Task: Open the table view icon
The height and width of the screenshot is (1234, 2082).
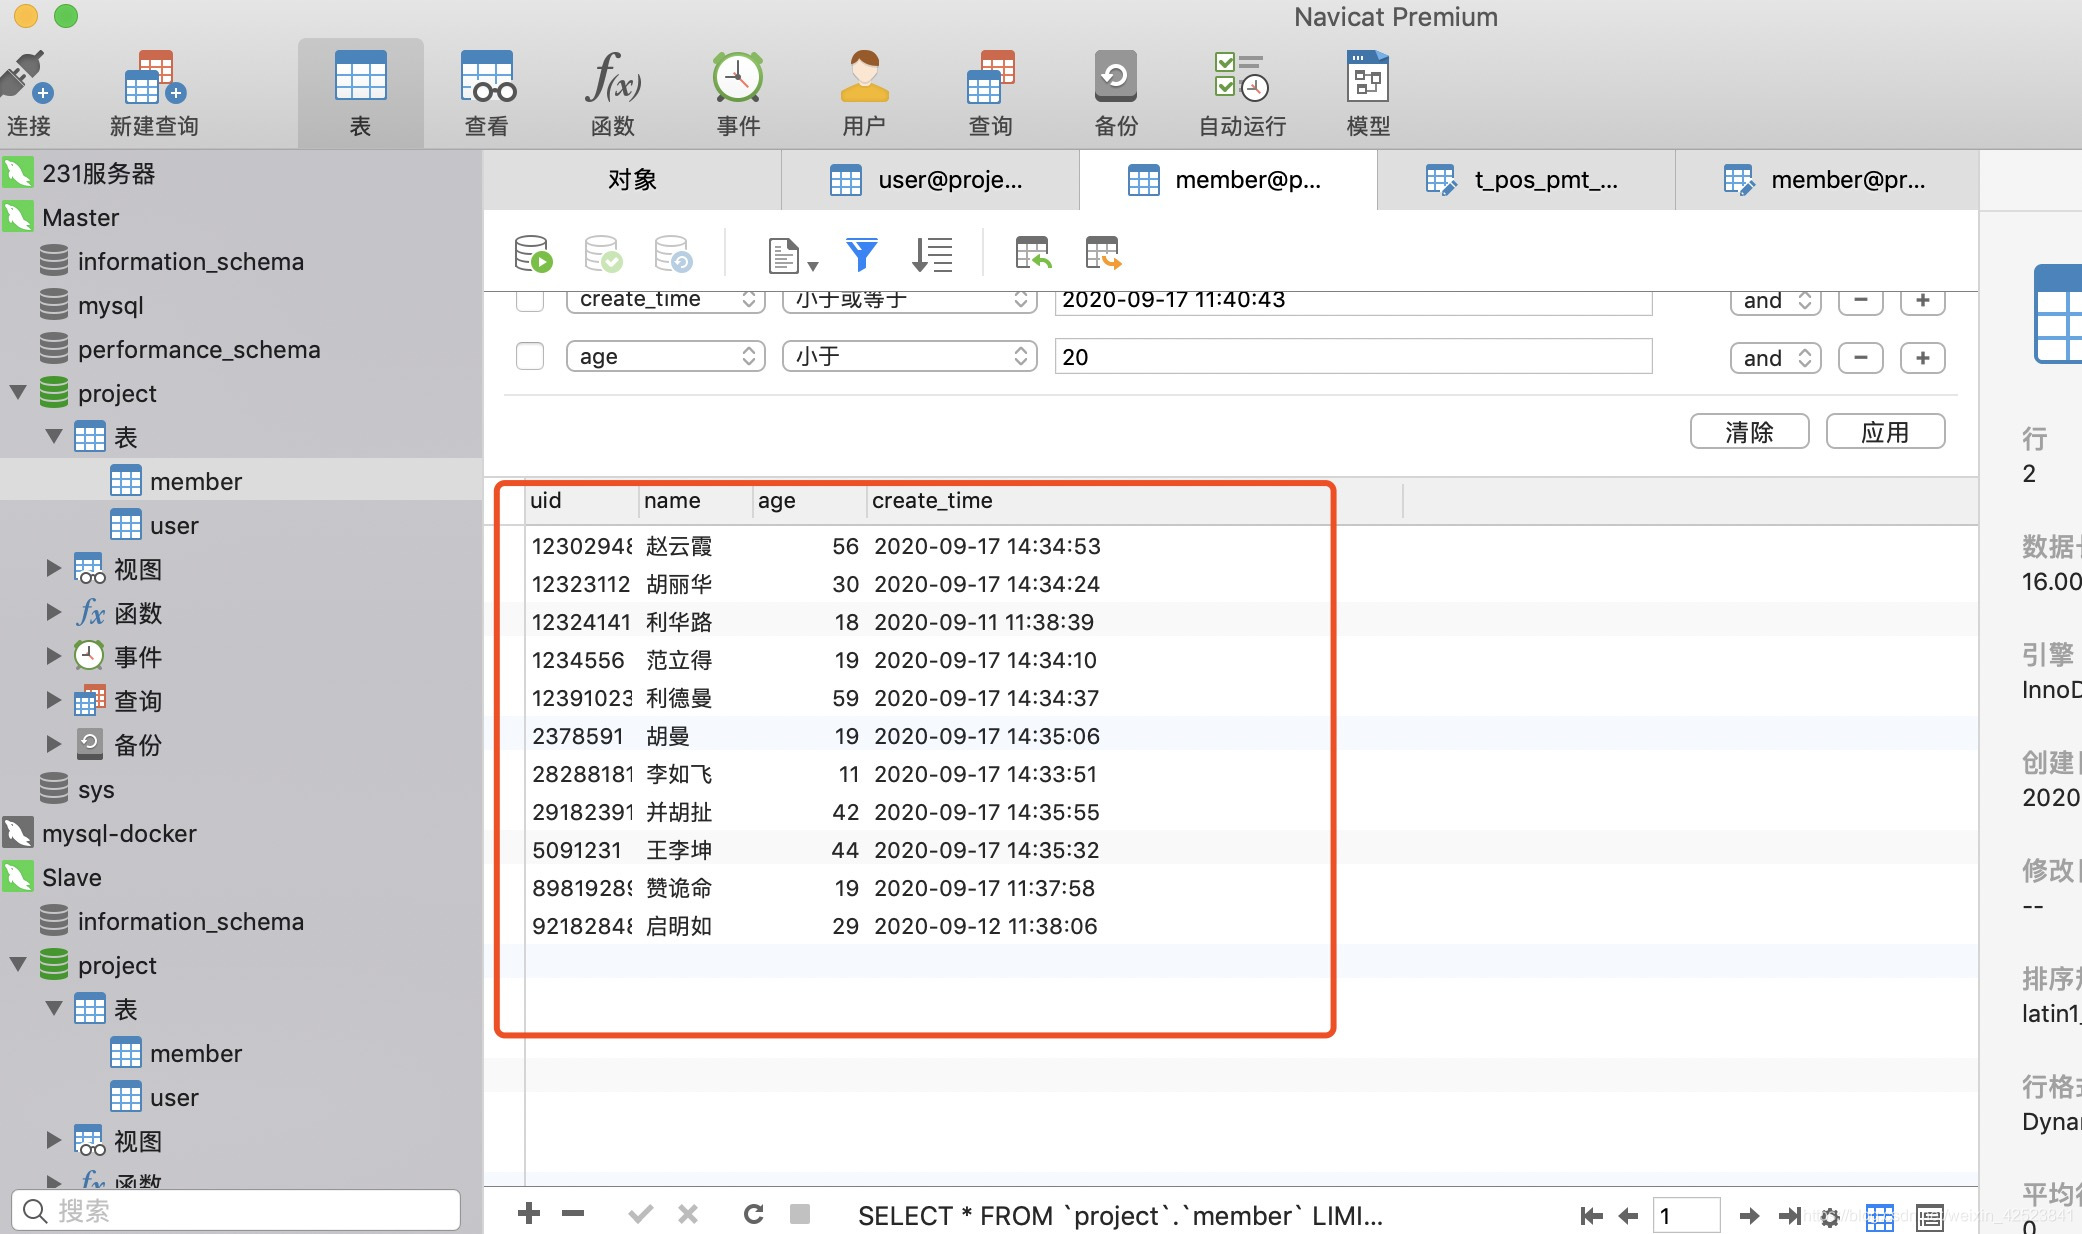Action: point(1885,1216)
